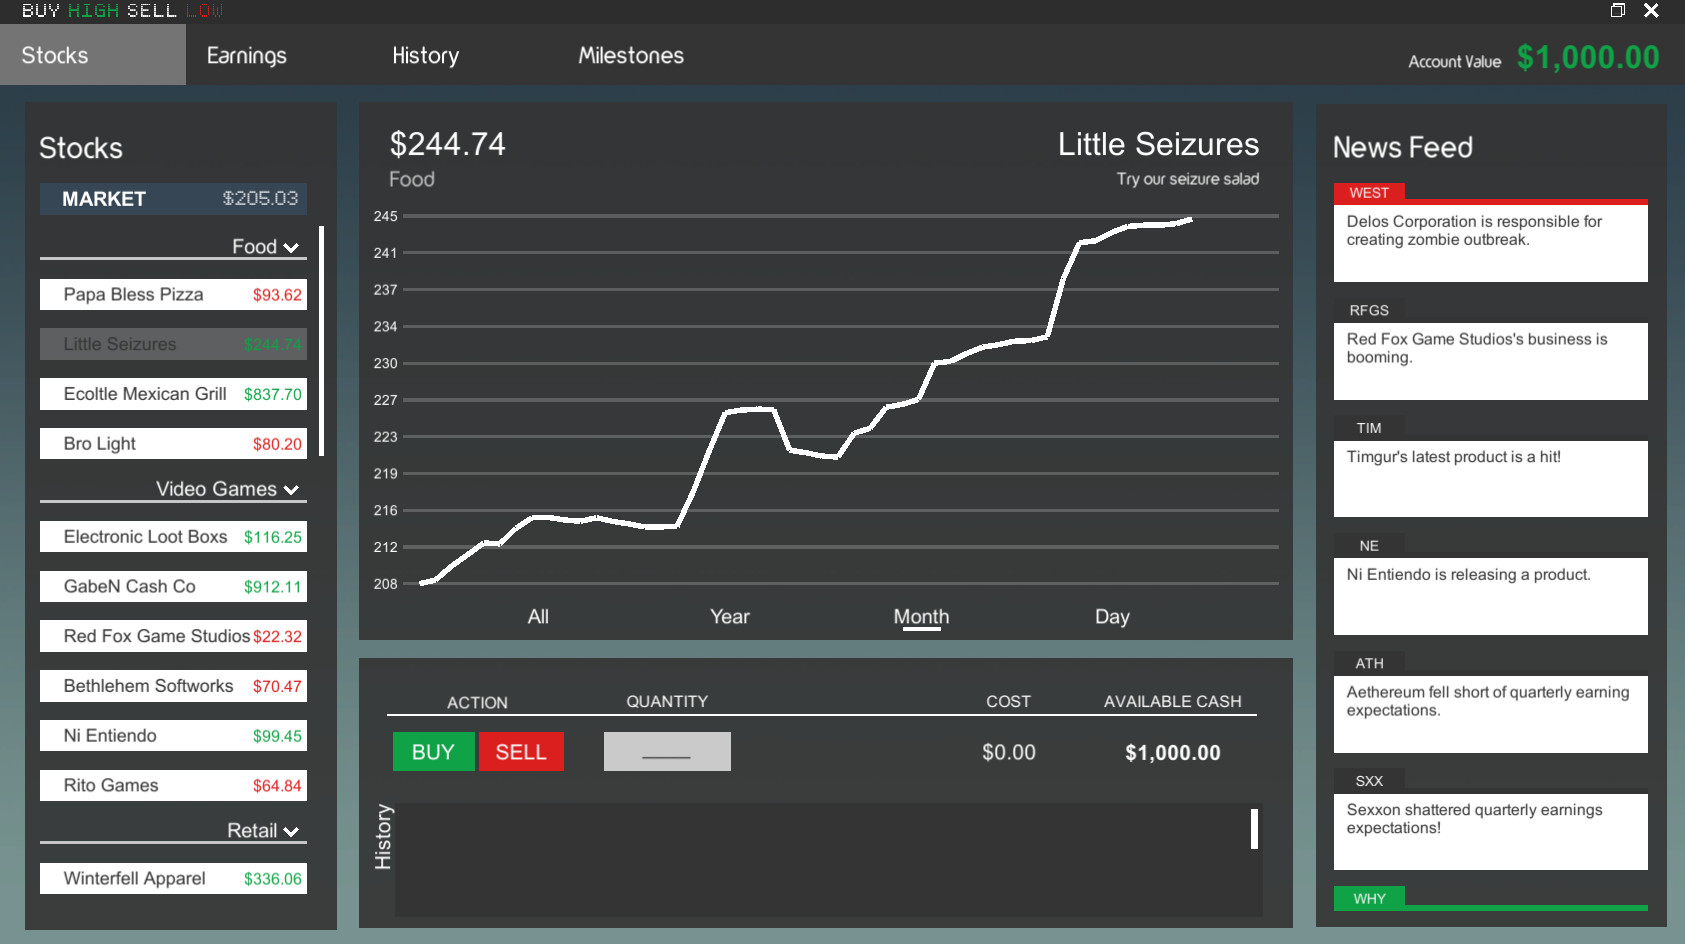
Task: Open the WEST Delos Corporation news item
Action: coord(1490,241)
